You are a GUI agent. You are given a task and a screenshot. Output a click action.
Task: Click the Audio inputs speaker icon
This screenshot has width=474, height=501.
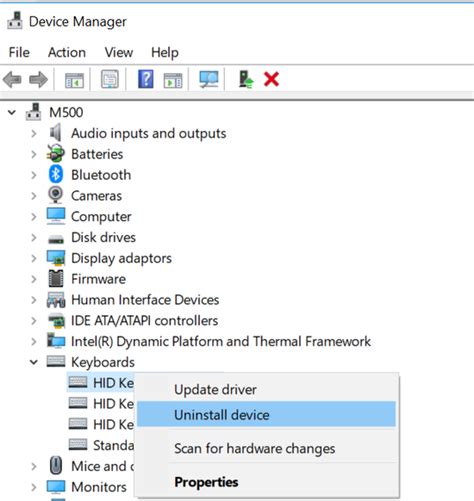[56, 132]
